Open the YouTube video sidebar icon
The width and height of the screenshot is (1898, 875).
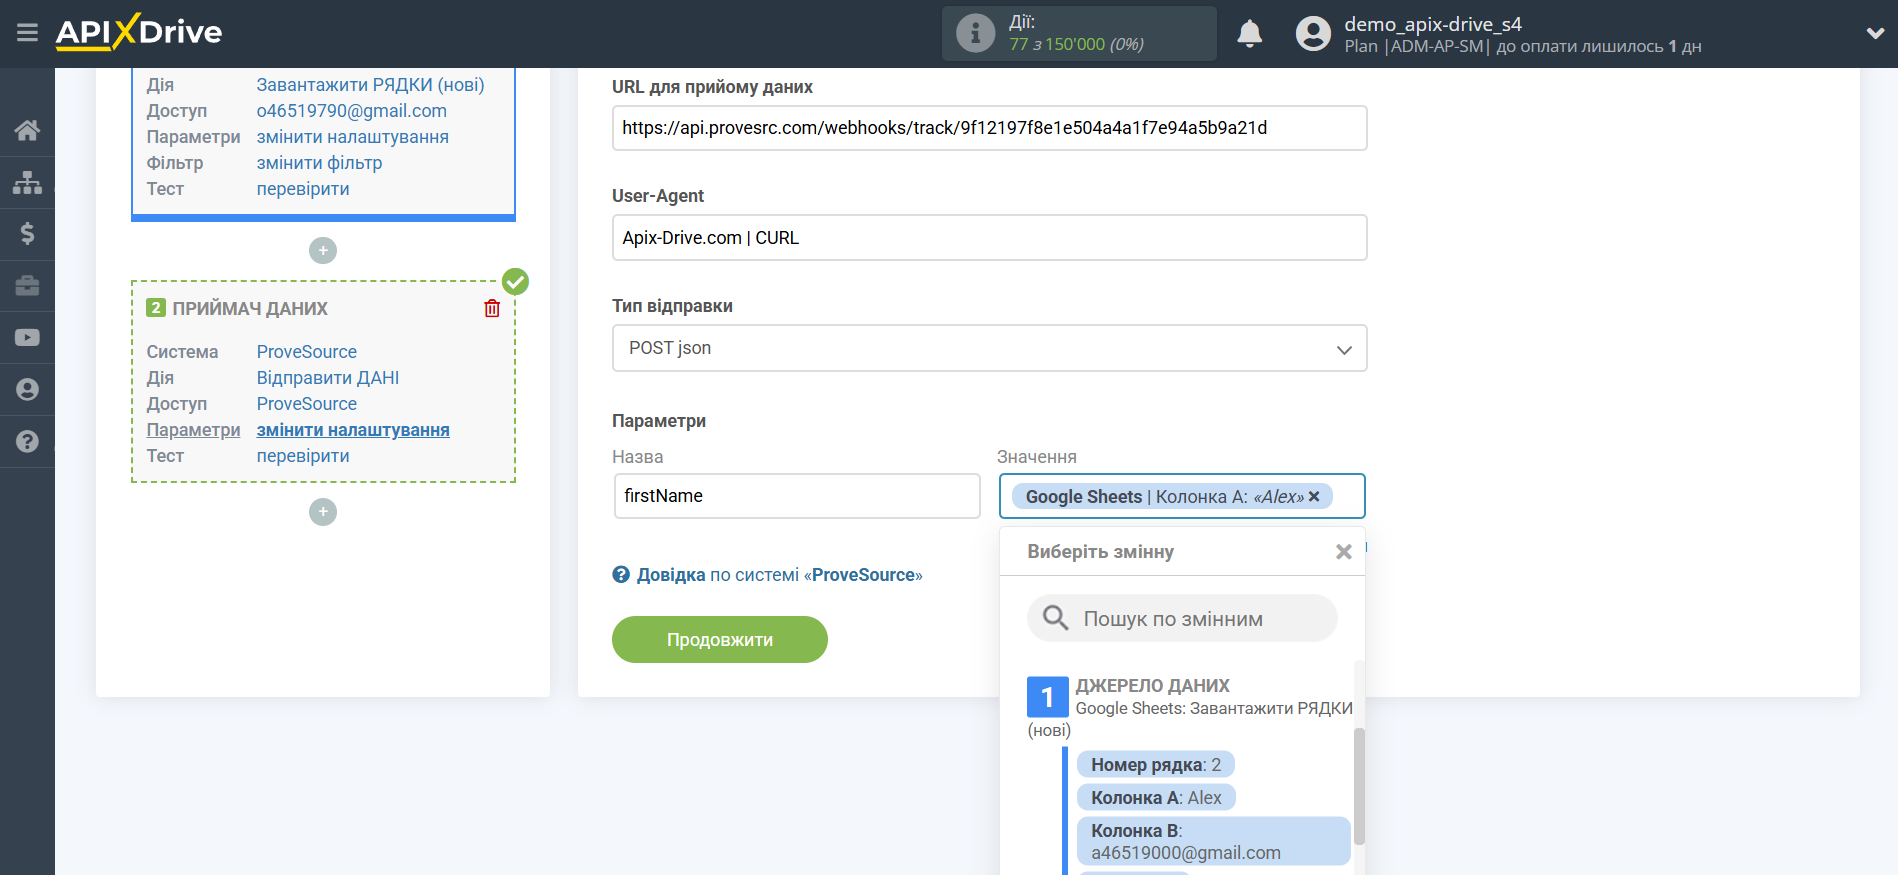(x=27, y=338)
